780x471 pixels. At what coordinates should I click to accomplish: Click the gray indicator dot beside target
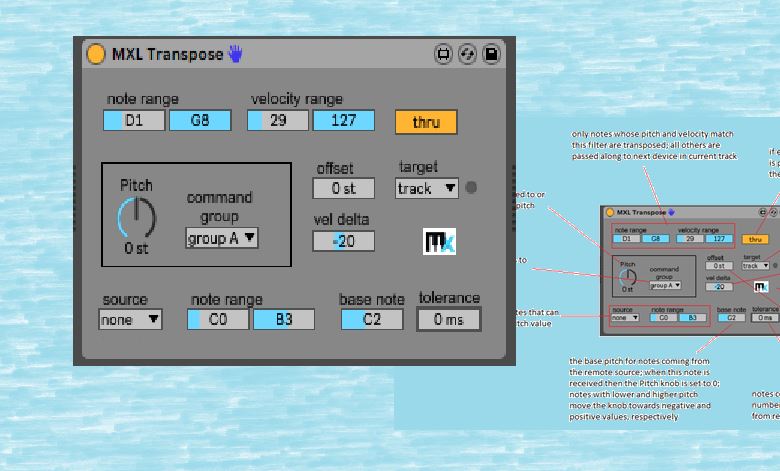pyautogui.click(x=472, y=187)
